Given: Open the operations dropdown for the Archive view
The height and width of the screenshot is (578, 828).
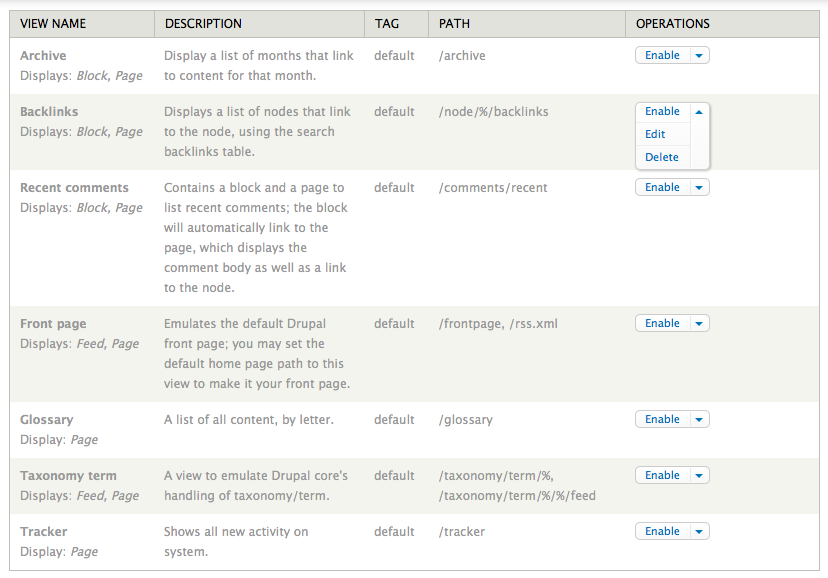Looking at the screenshot, I should (x=699, y=55).
